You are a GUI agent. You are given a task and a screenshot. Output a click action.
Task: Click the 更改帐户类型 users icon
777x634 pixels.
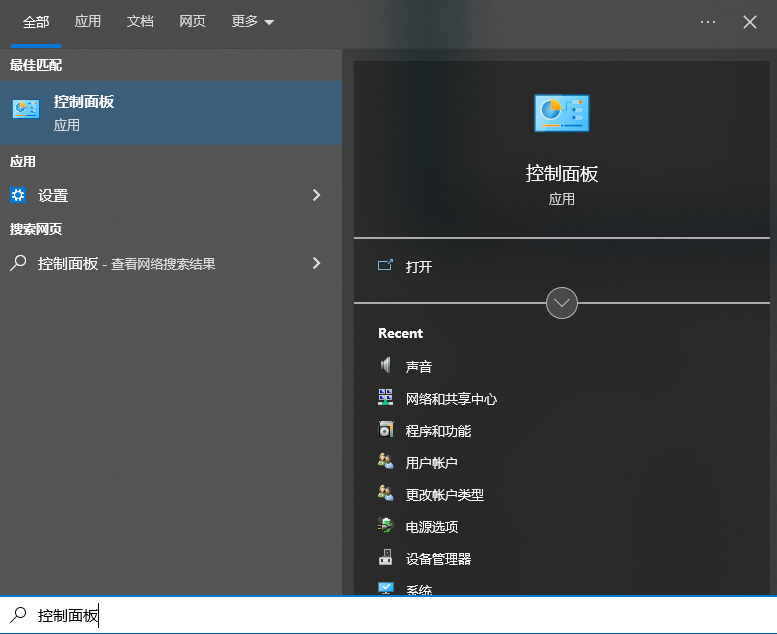pos(386,493)
